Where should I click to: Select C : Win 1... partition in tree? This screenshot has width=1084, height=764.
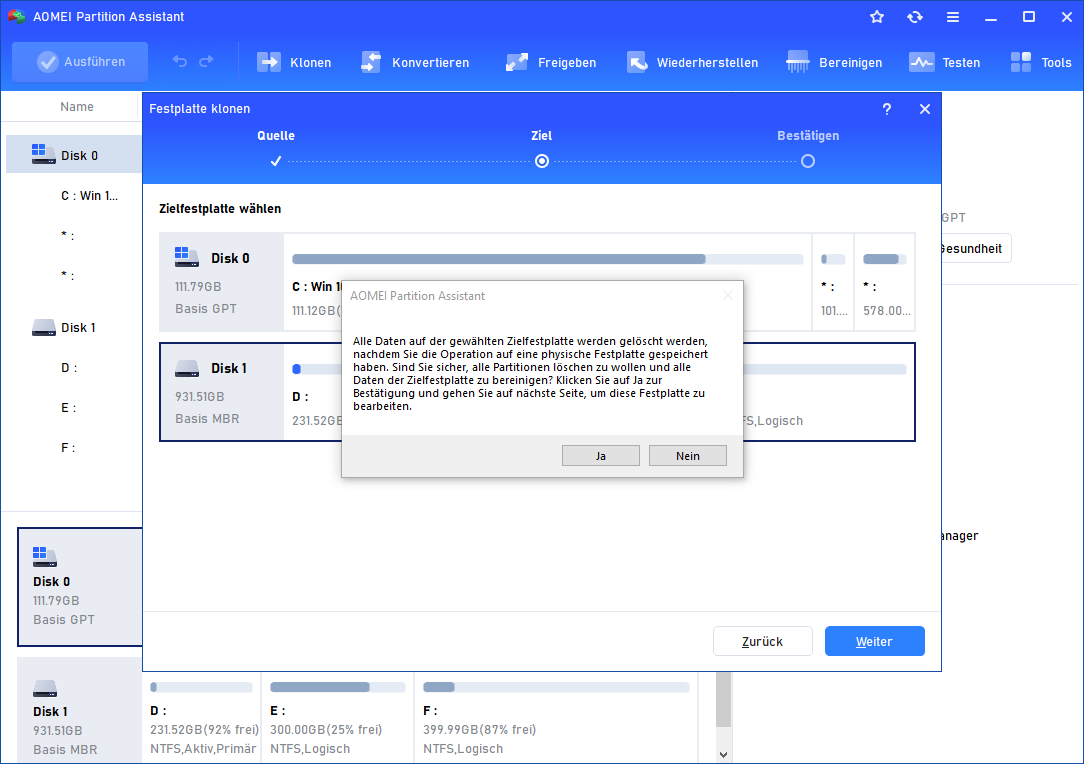click(89, 196)
